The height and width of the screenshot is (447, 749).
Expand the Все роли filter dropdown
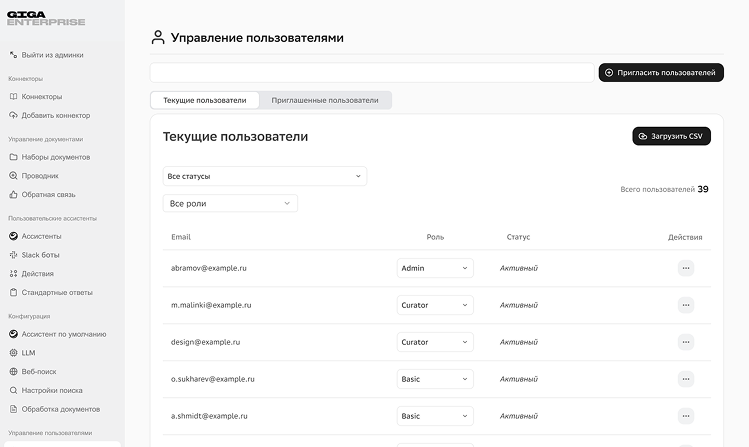coord(230,203)
